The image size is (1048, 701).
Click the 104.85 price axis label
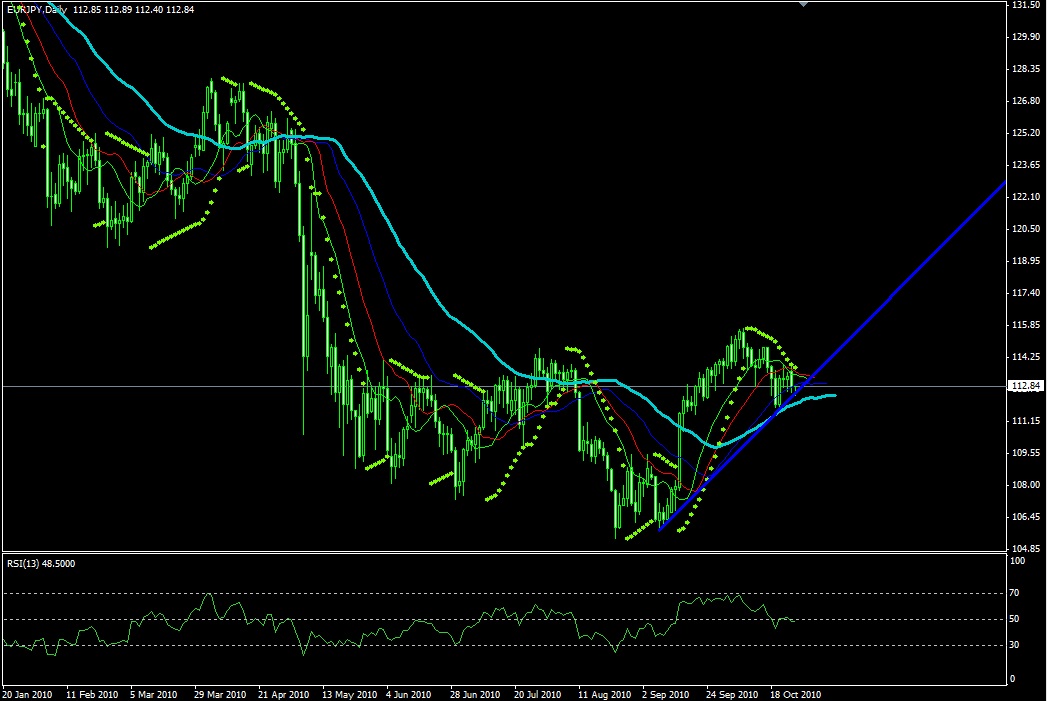[x=1026, y=549]
